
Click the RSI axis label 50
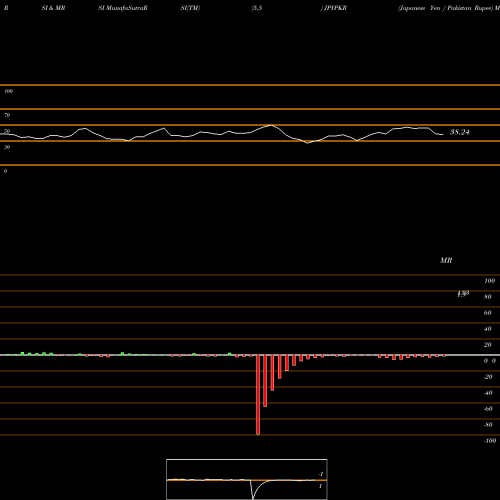click(7, 131)
